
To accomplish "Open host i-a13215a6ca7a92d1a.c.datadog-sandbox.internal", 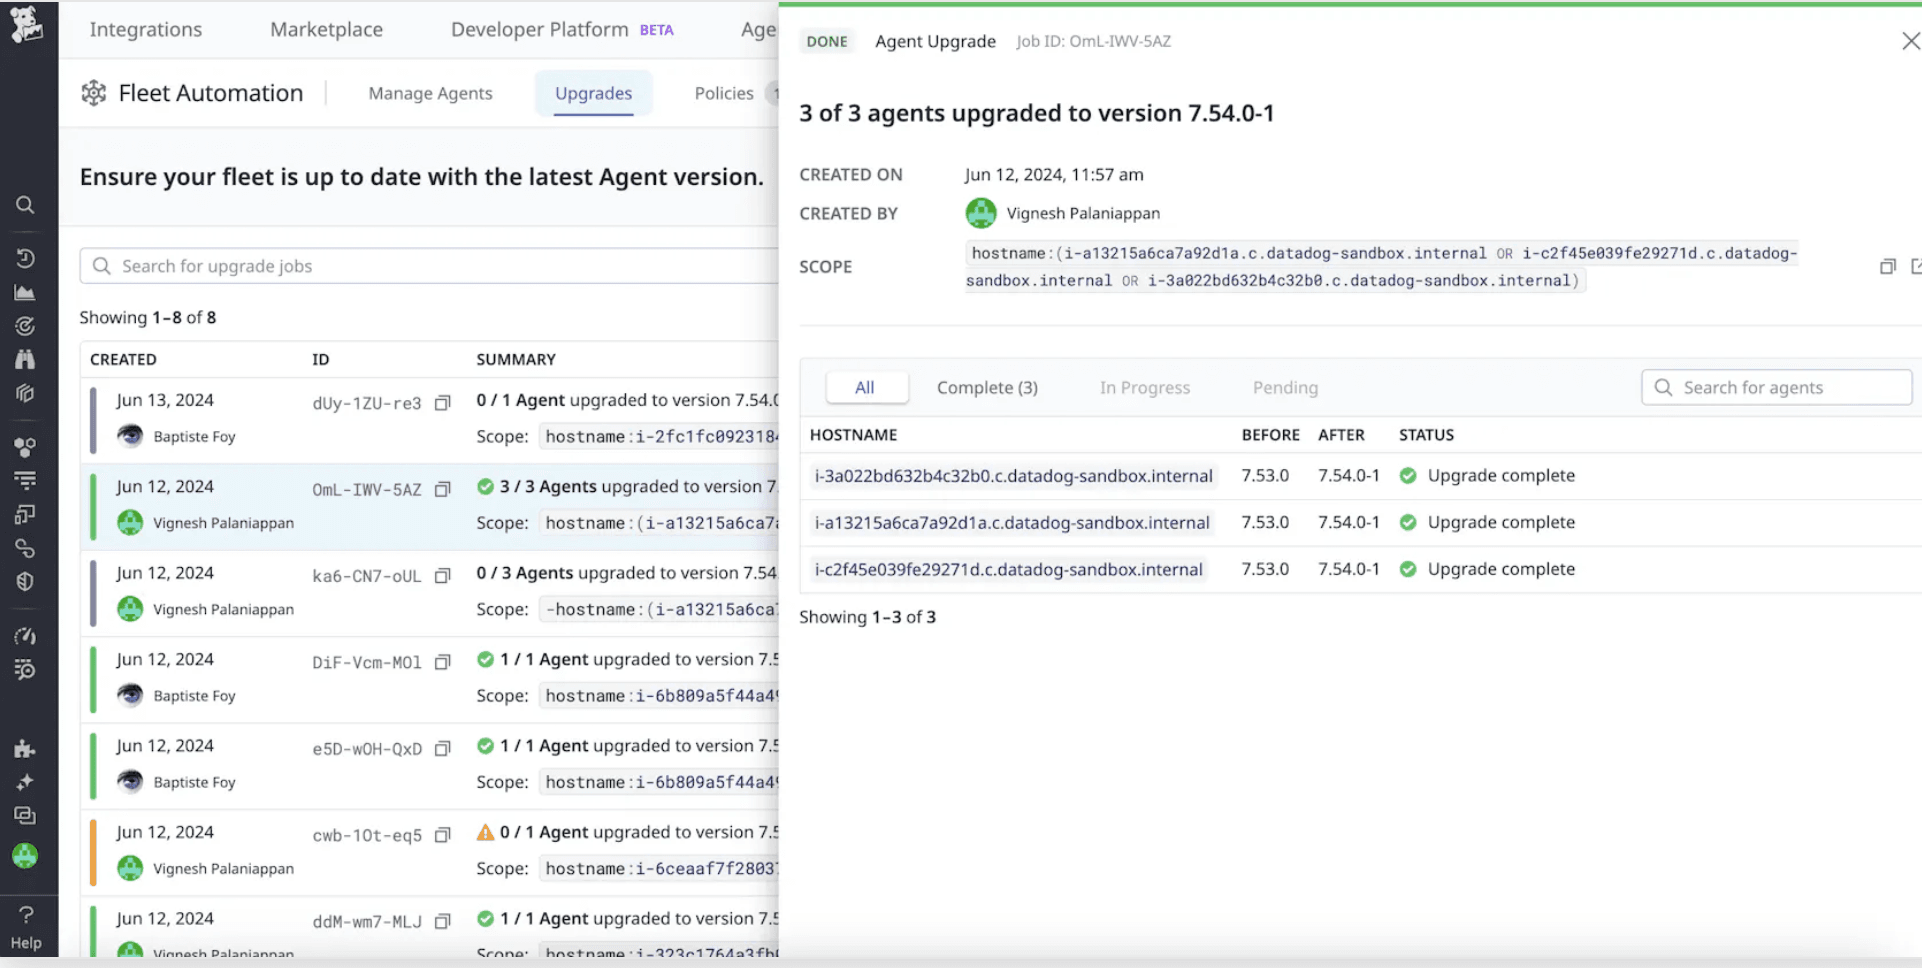I will 1012,523.
